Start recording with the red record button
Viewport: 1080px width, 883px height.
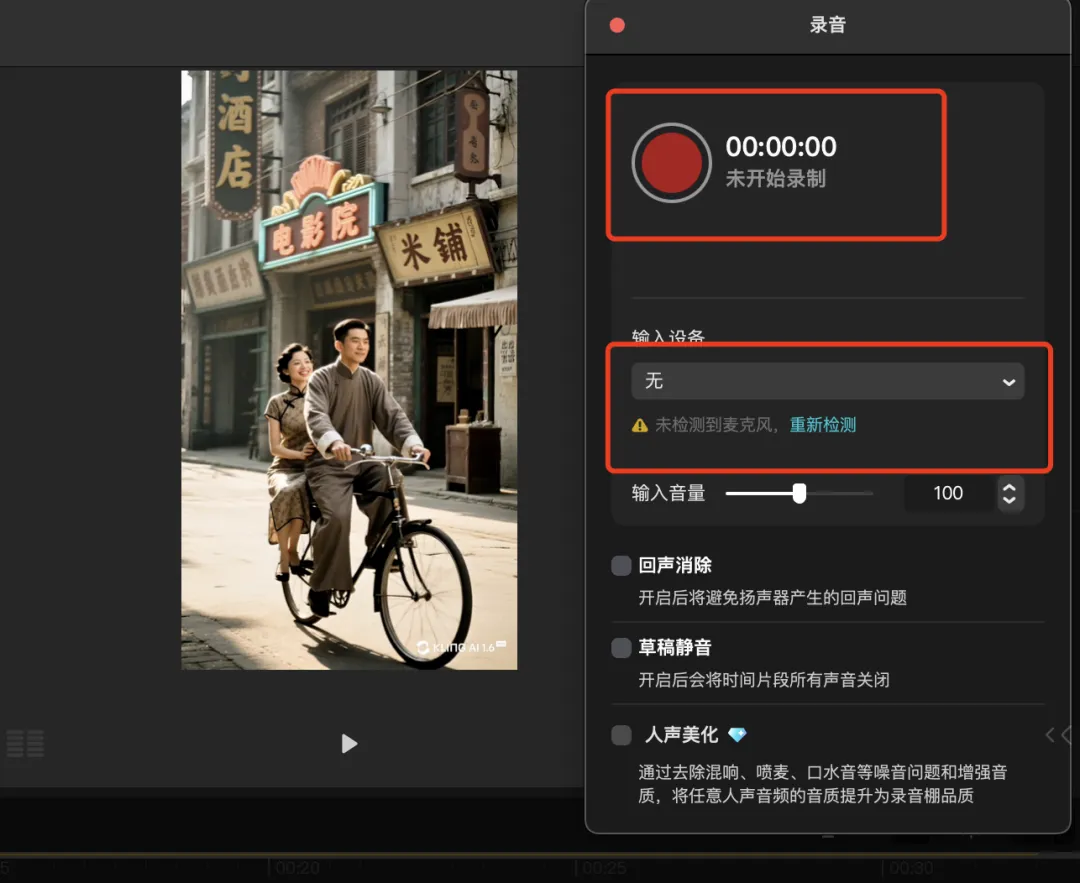click(672, 163)
